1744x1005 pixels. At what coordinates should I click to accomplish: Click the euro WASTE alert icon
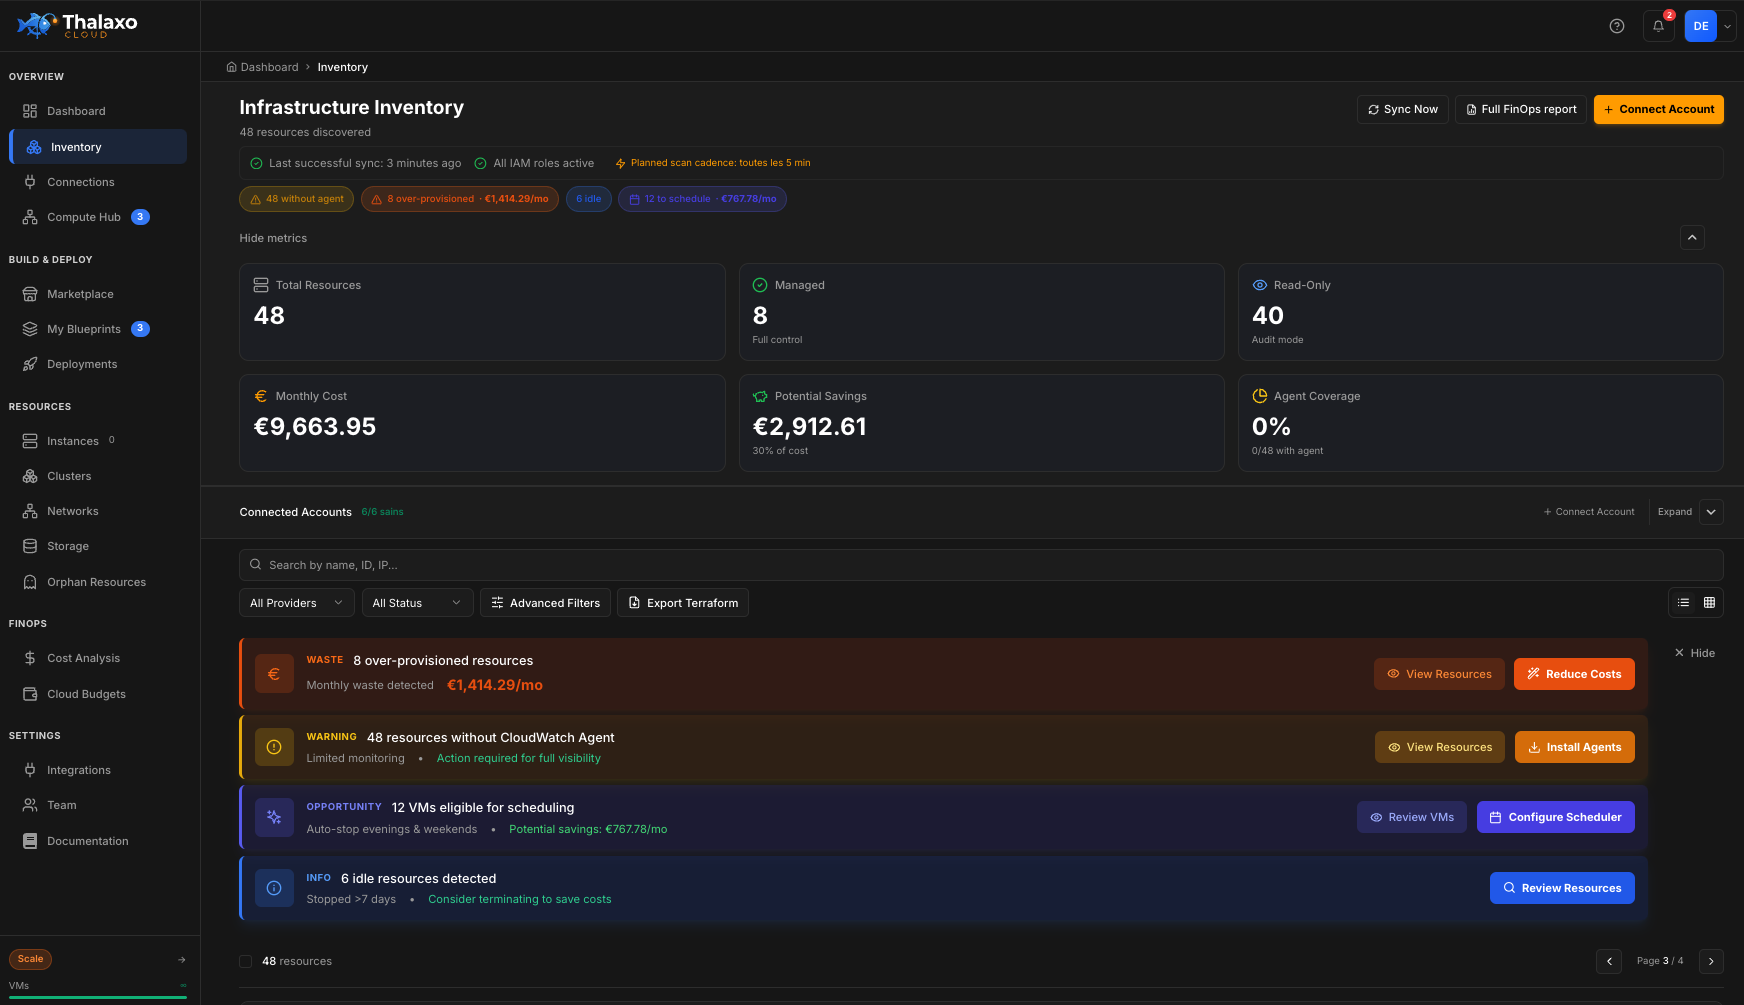(274, 674)
